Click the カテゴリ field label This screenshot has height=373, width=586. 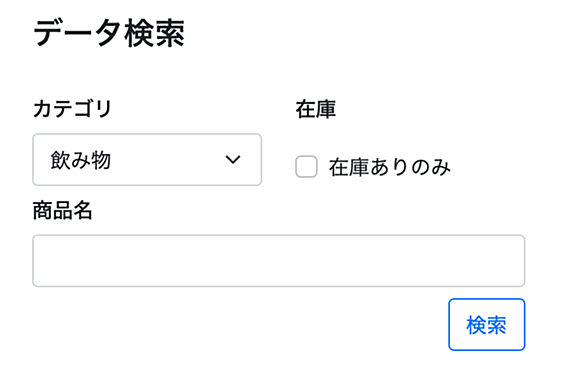click(73, 109)
